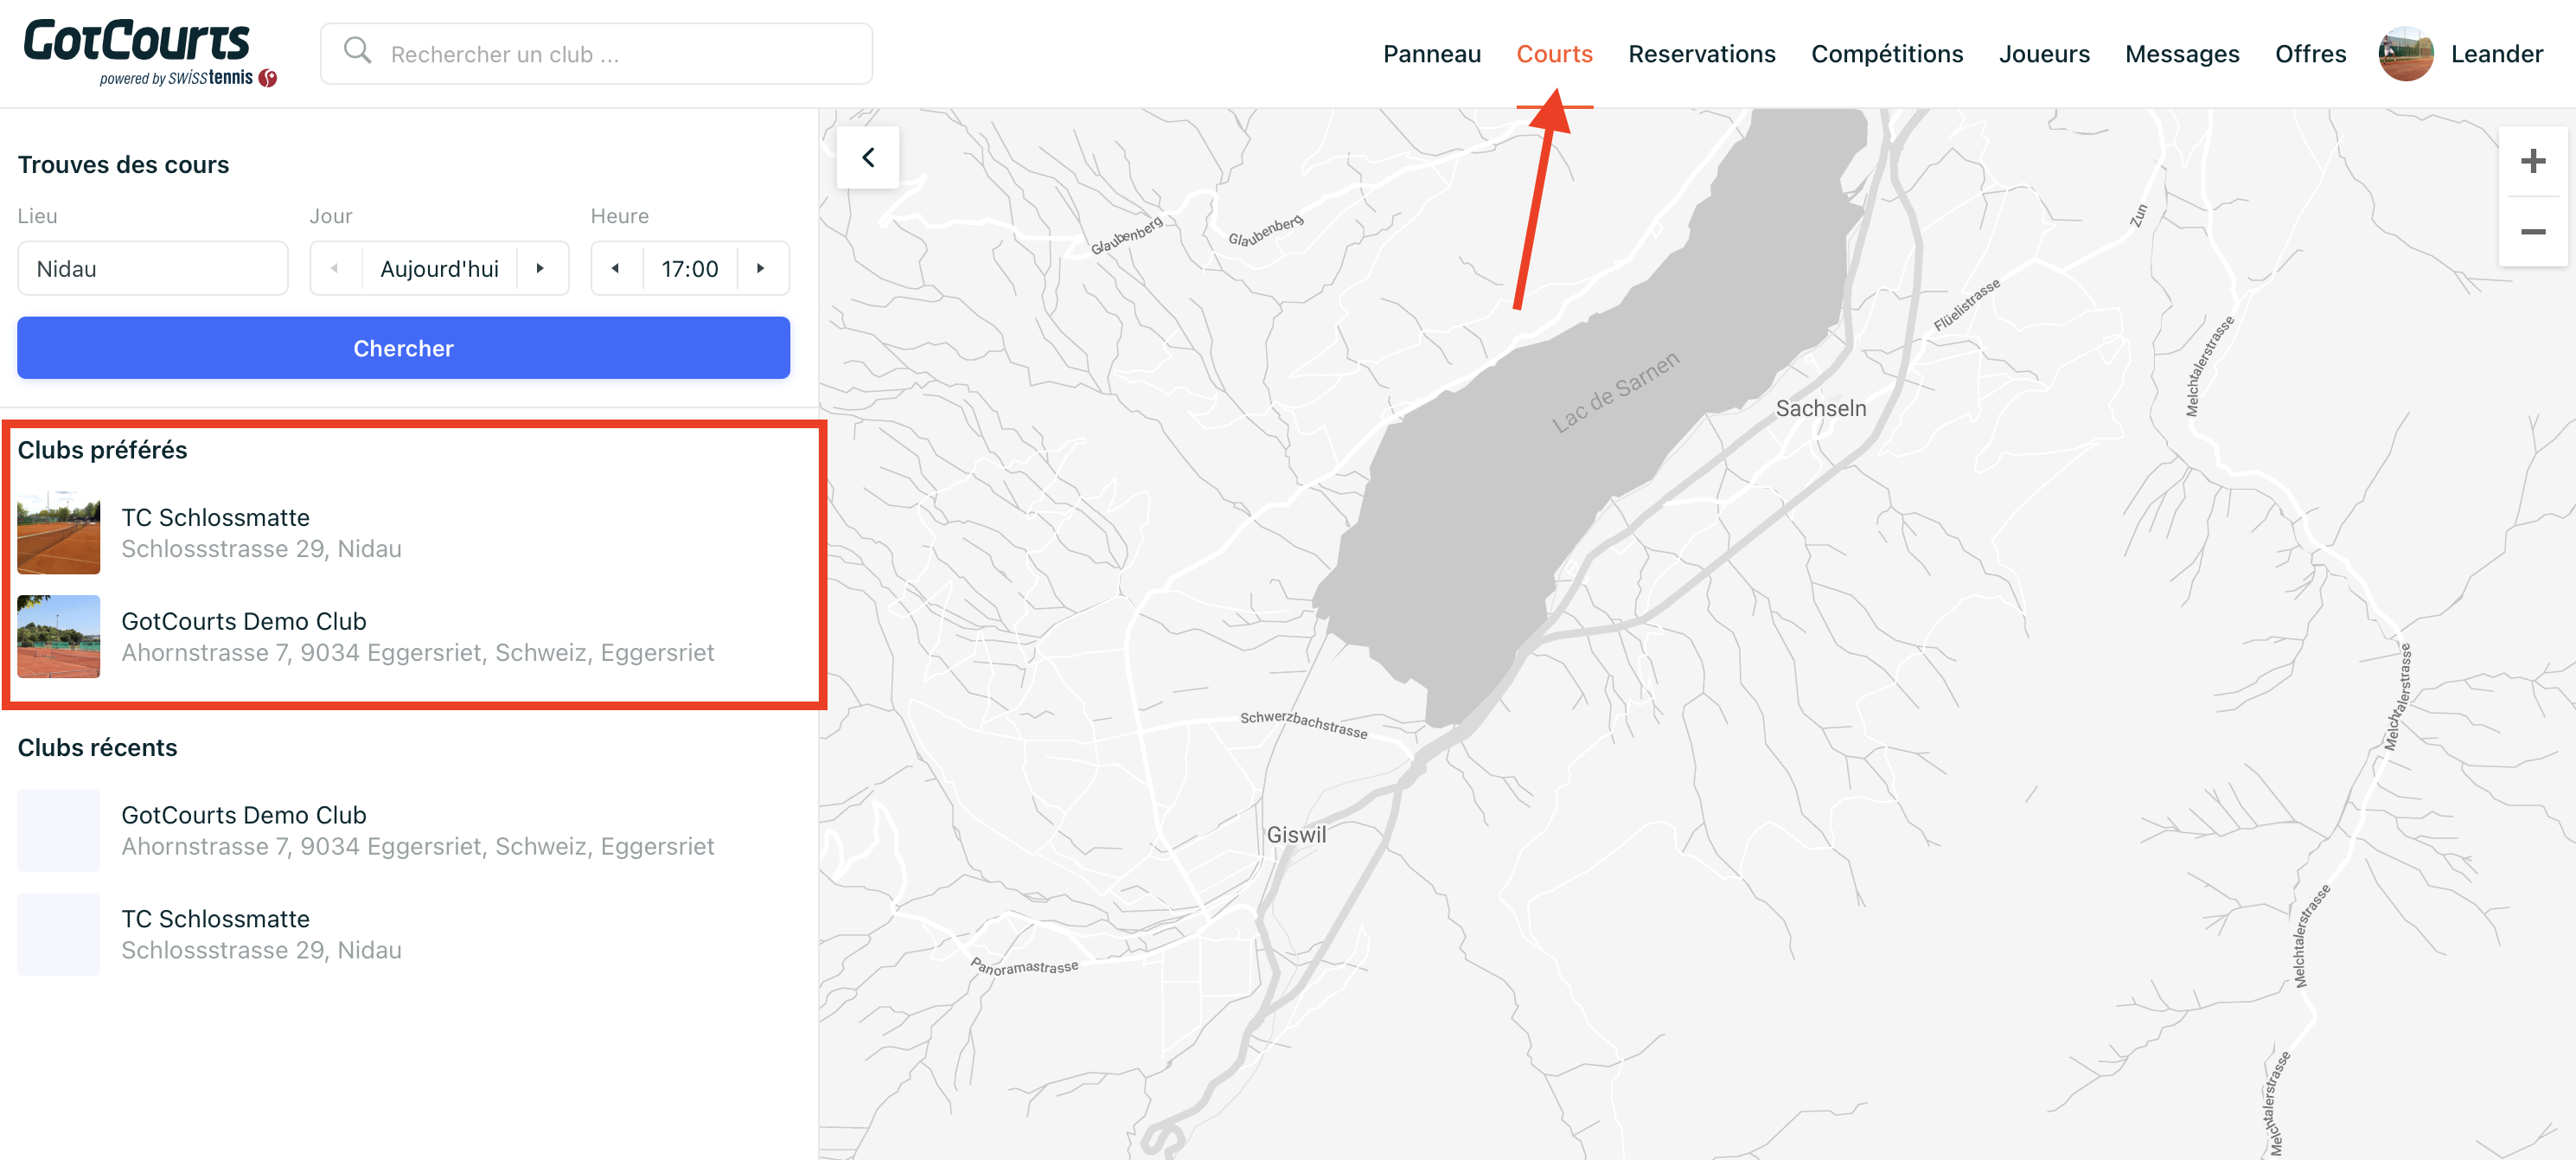The height and width of the screenshot is (1160, 2576).
Task: Click the Schwerzbachstrasse map label
Action: tap(1303, 724)
